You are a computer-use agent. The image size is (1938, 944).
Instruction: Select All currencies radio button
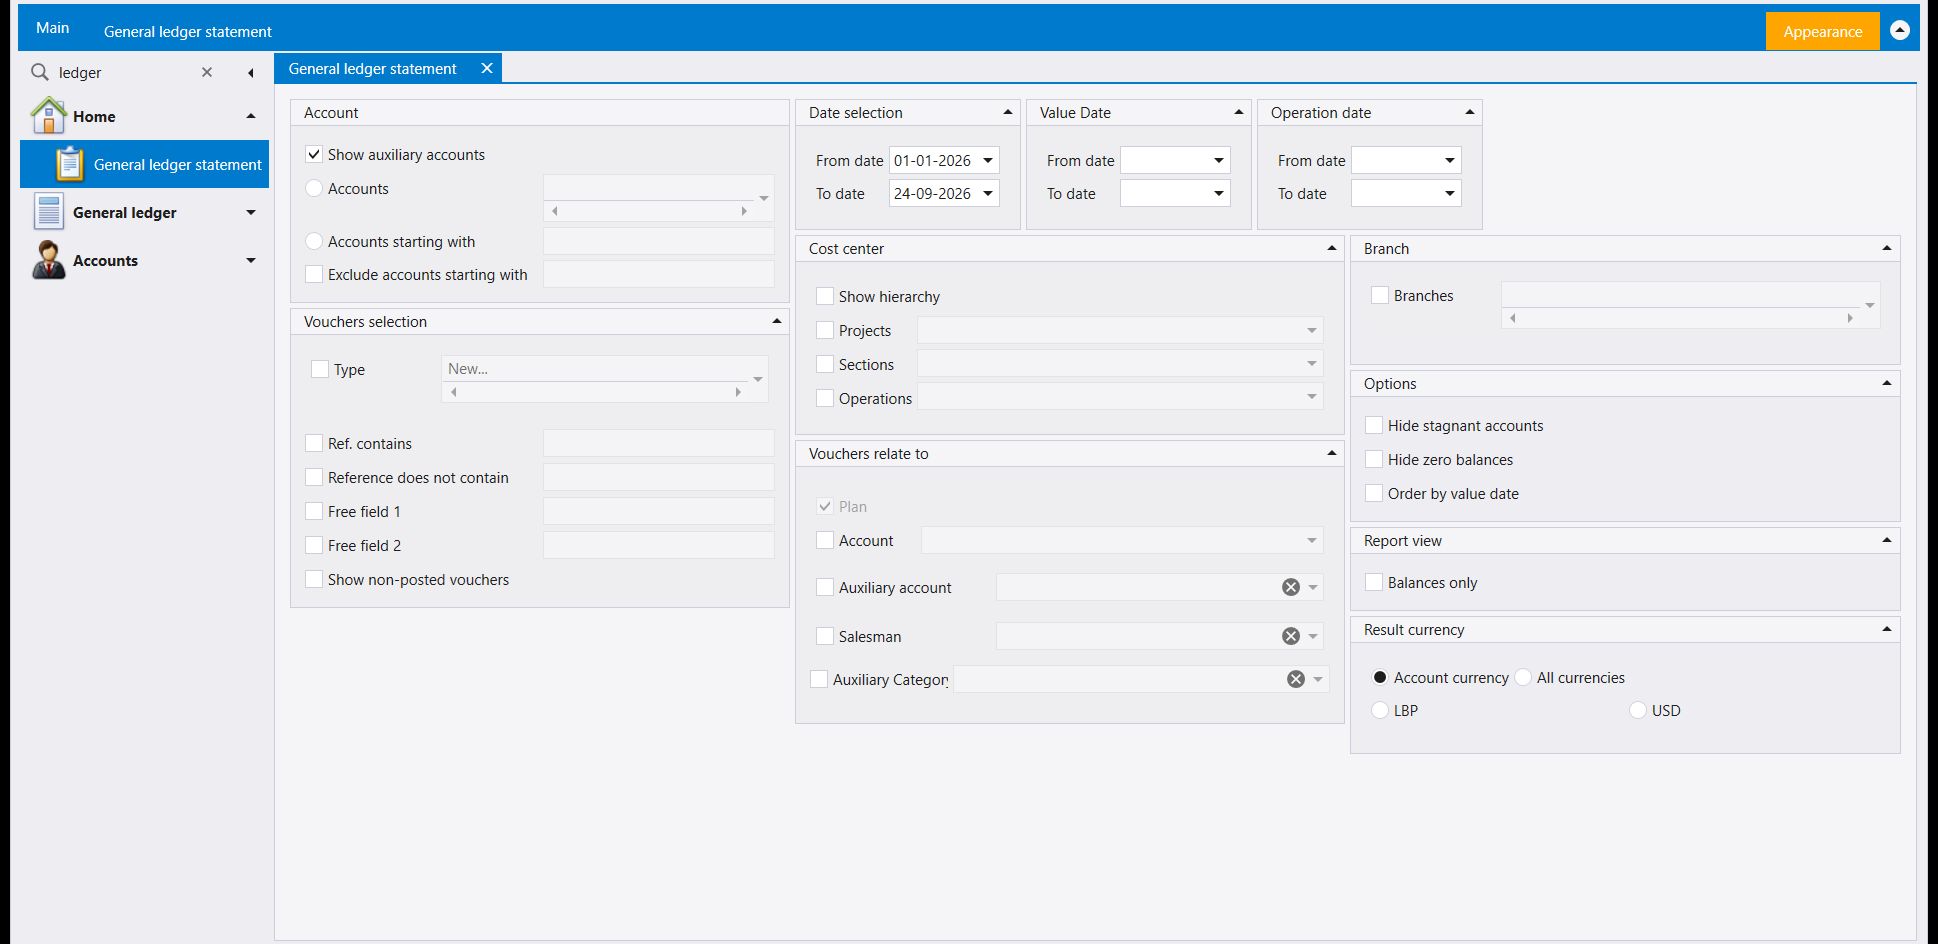click(x=1523, y=677)
